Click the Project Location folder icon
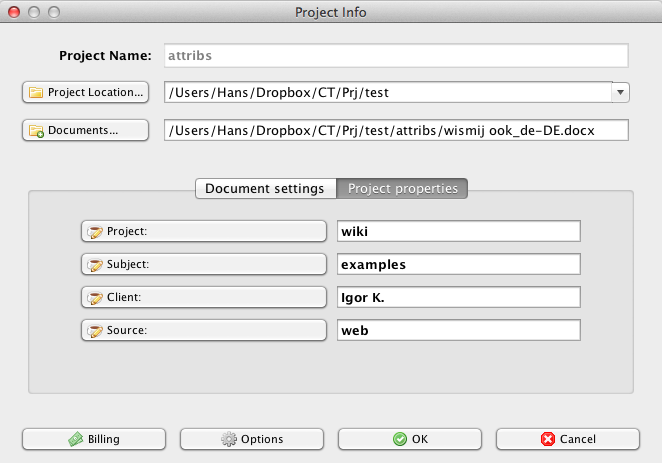 pyautogui.click(x=36, y=93)
